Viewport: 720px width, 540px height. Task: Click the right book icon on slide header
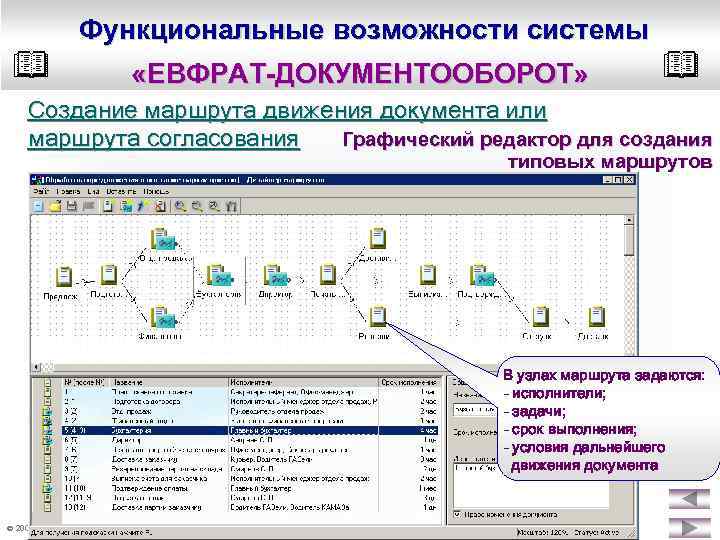click(x=681, y=64)
